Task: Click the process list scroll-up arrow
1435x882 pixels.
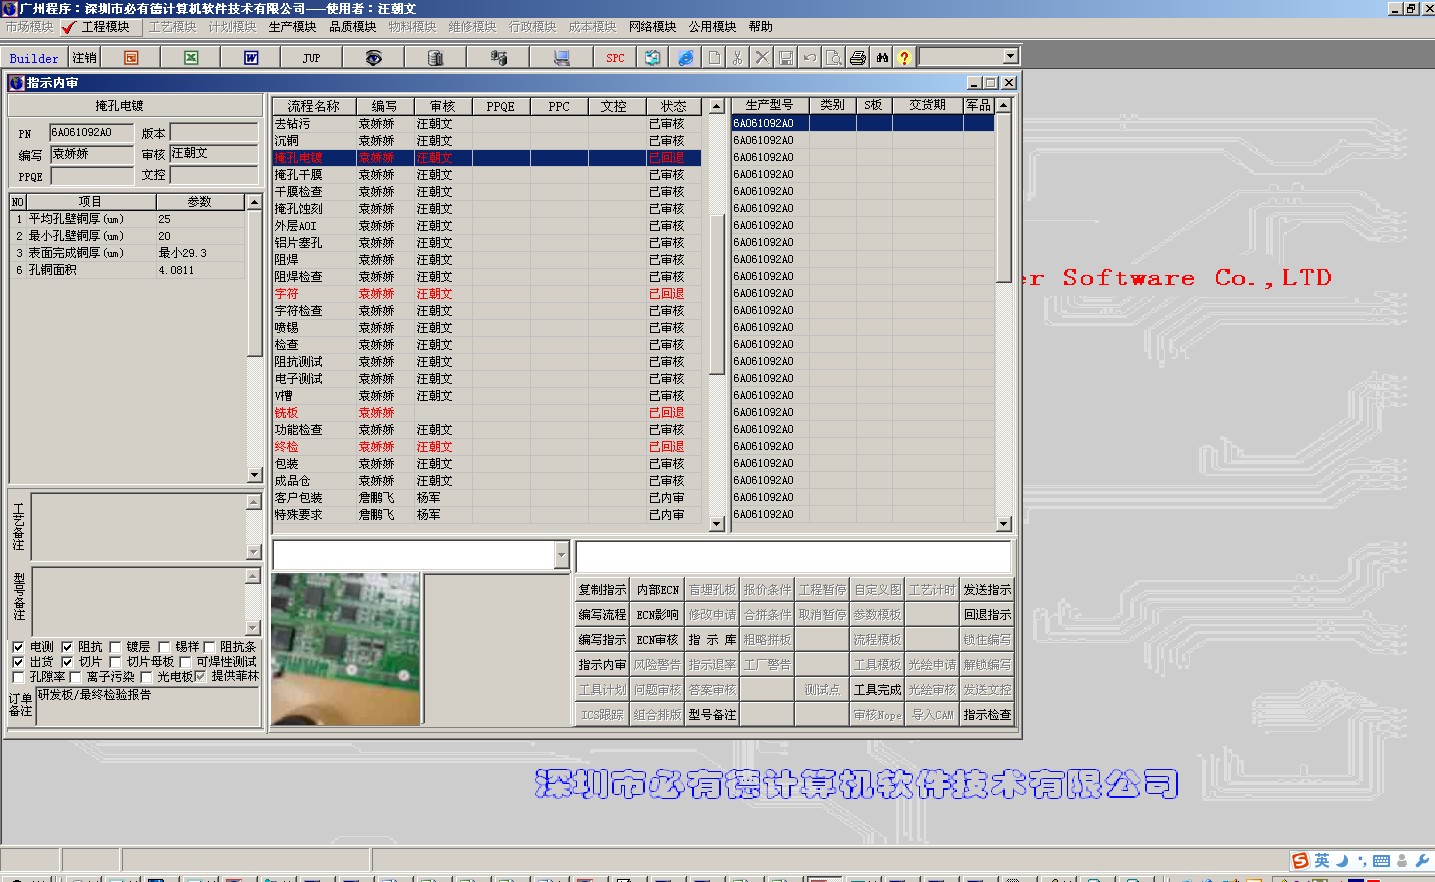Action: pyautogui.click(x=716, y=106)
